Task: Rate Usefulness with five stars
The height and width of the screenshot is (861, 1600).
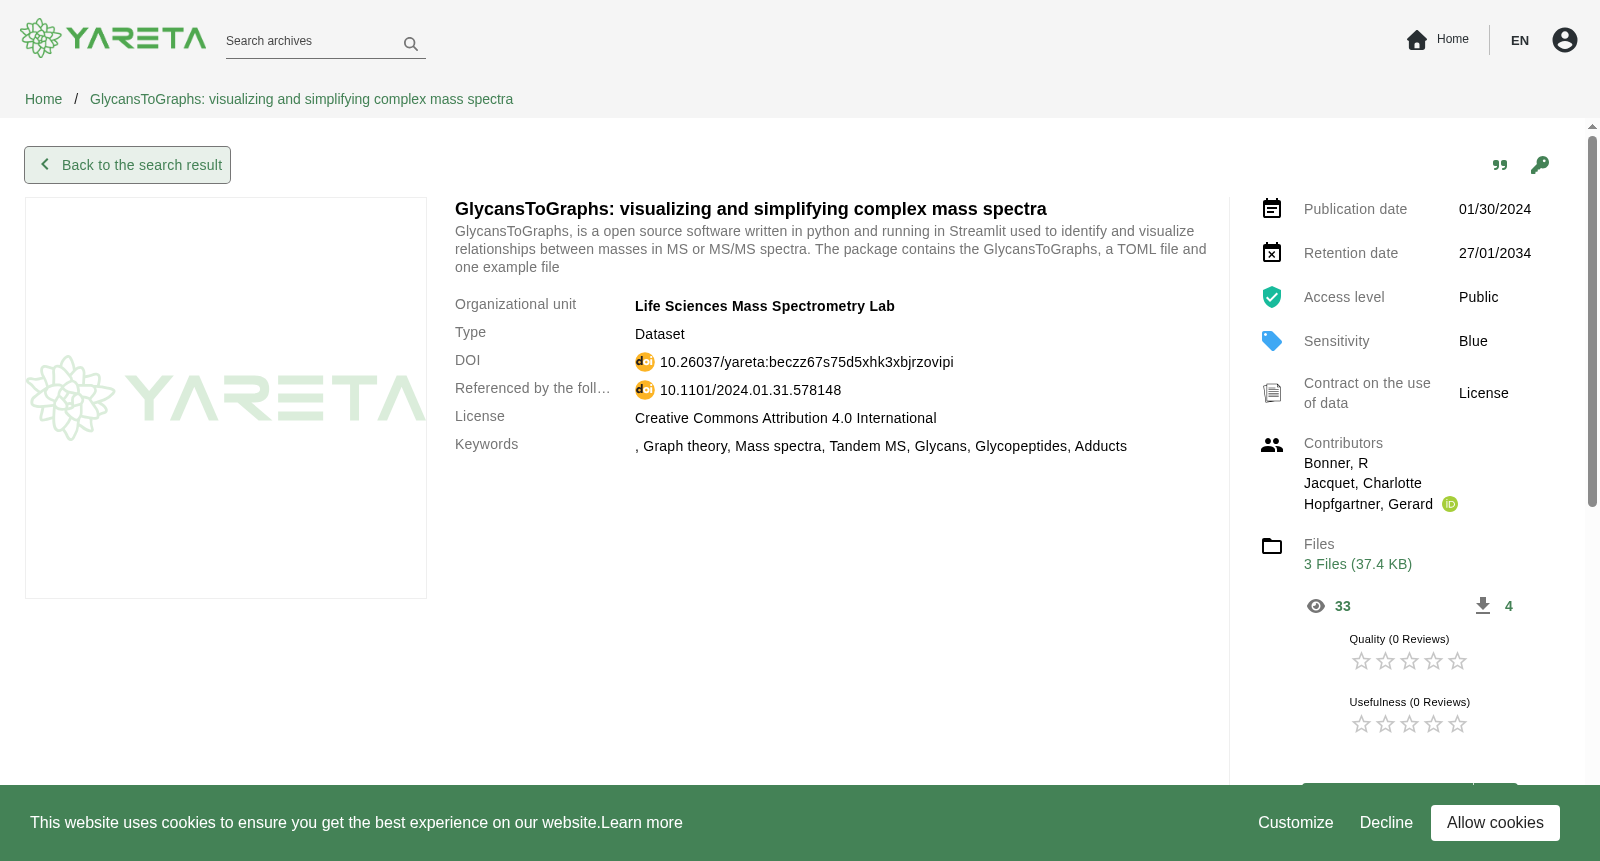Action: pyautogui.click(x=1457, y=724)
